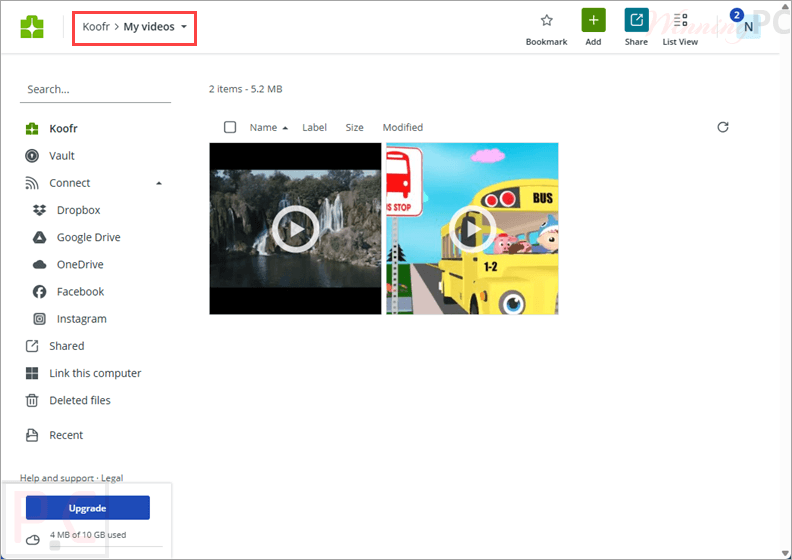Click the Name sort direction arrow

tap(285, 128)
